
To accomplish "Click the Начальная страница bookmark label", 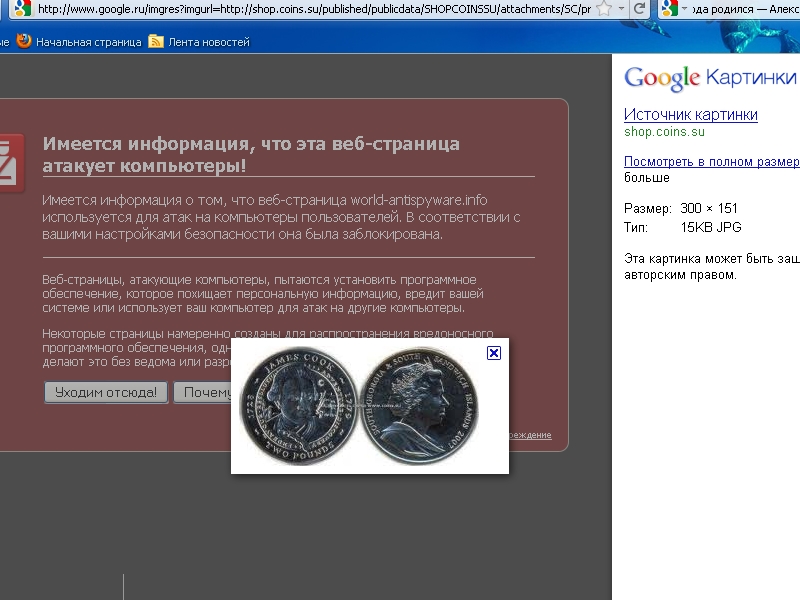I will [89, 42].
